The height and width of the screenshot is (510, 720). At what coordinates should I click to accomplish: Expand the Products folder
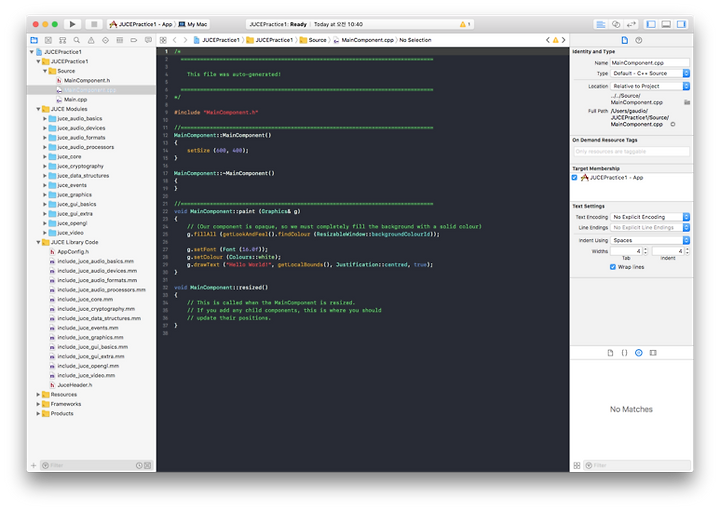tap(38, 414)
